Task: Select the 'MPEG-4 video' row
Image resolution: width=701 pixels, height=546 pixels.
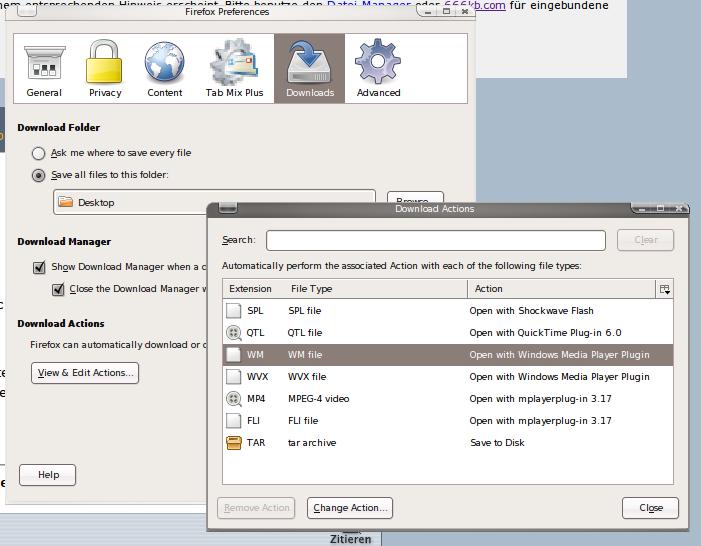Action: (x=448, y=398)
